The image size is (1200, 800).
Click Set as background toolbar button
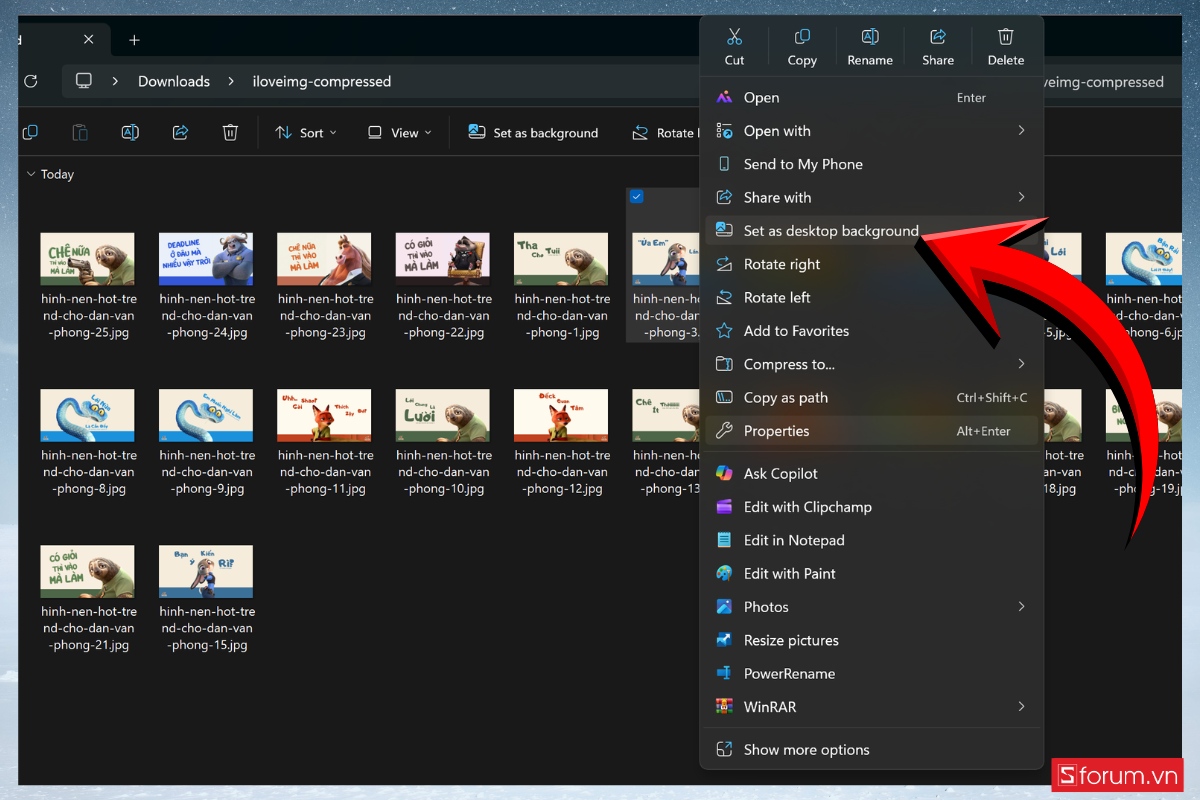coord(533,133)
